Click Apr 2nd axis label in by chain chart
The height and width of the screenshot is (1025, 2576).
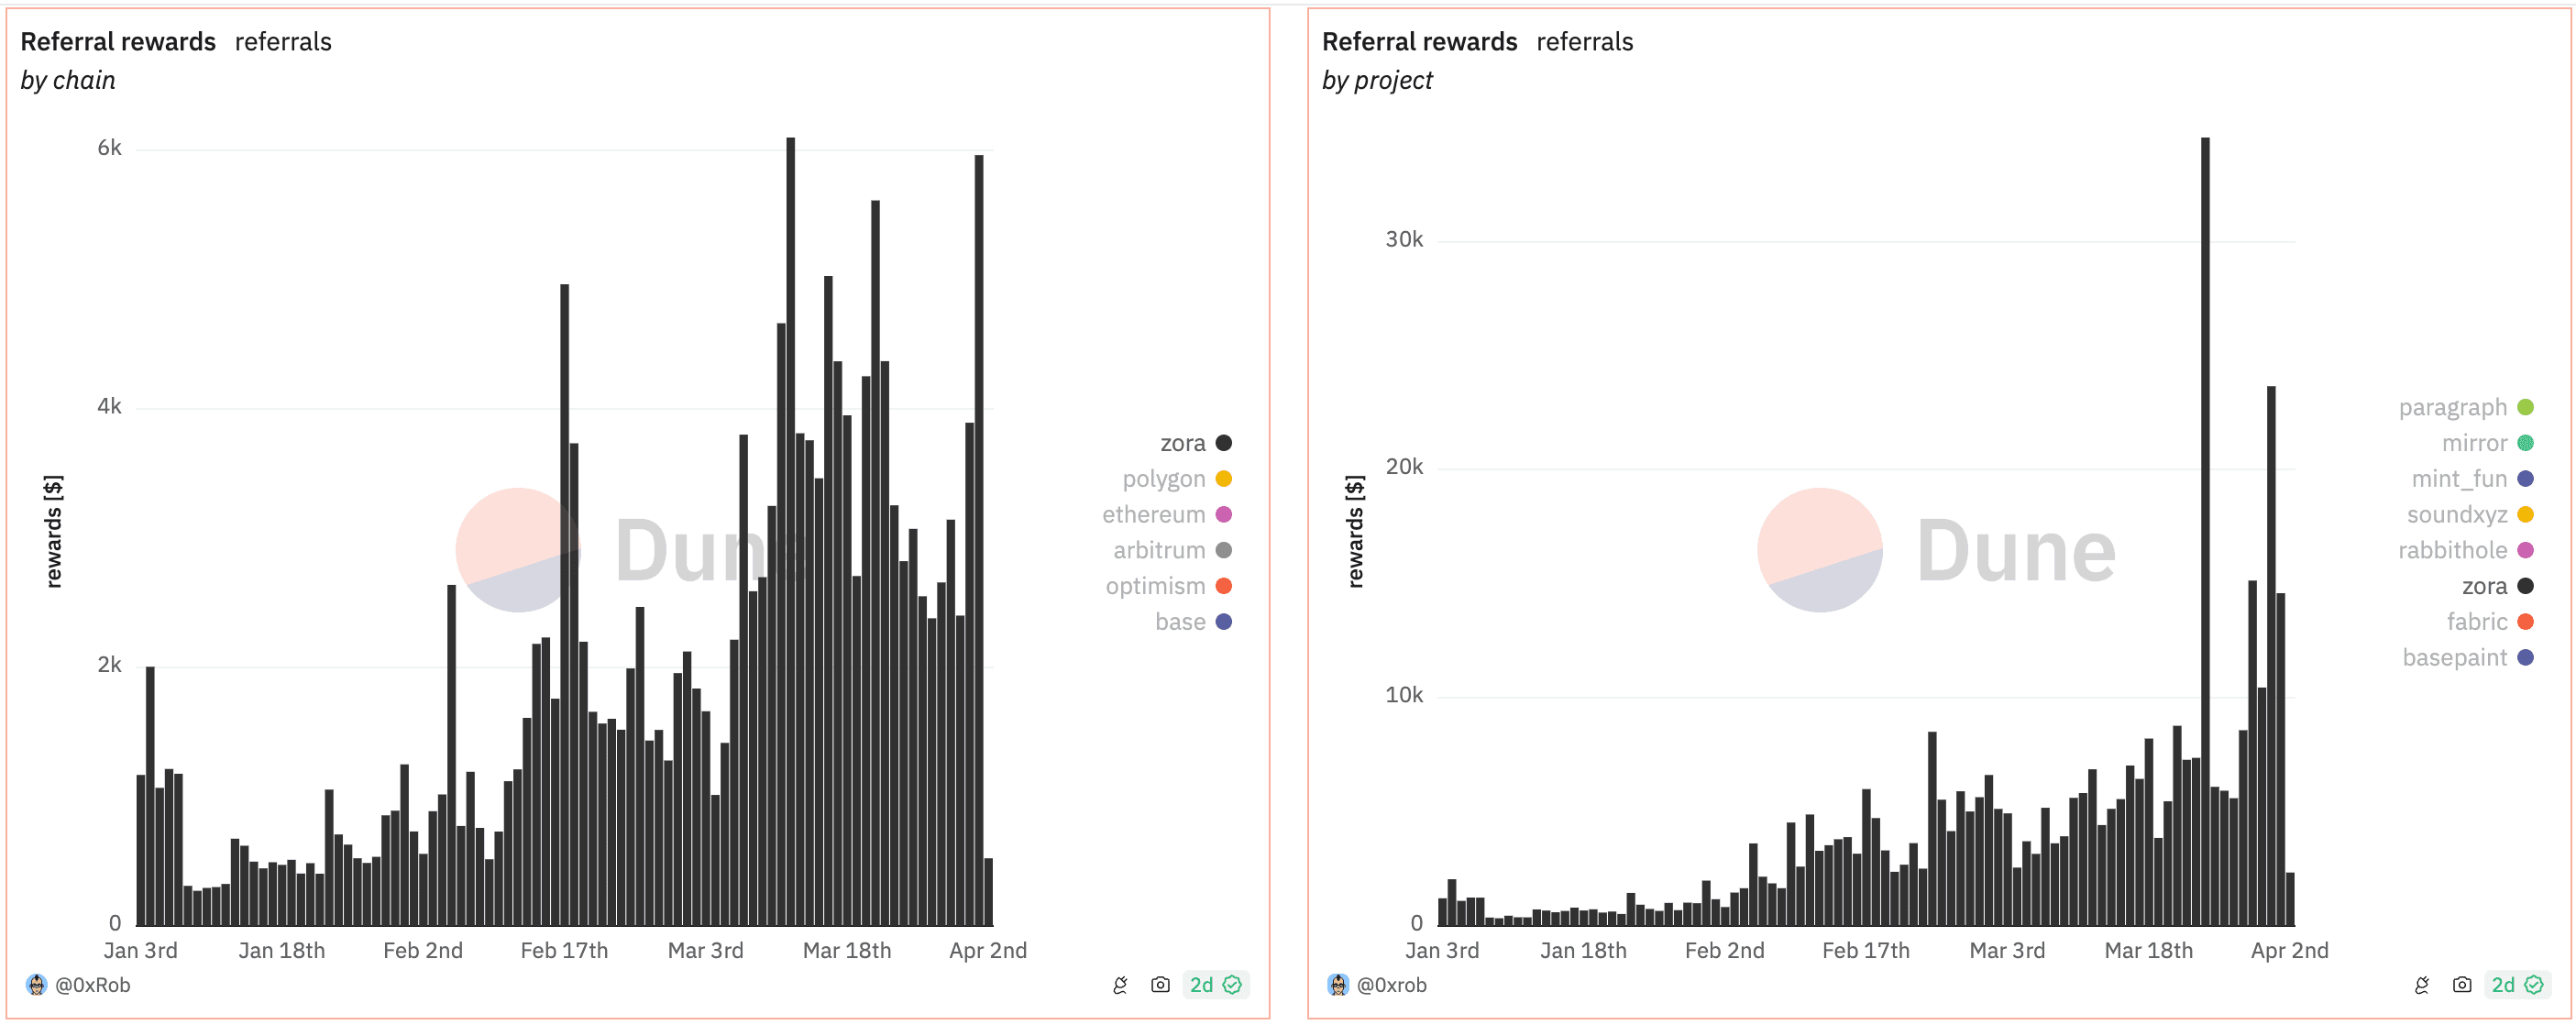point(988,952)
